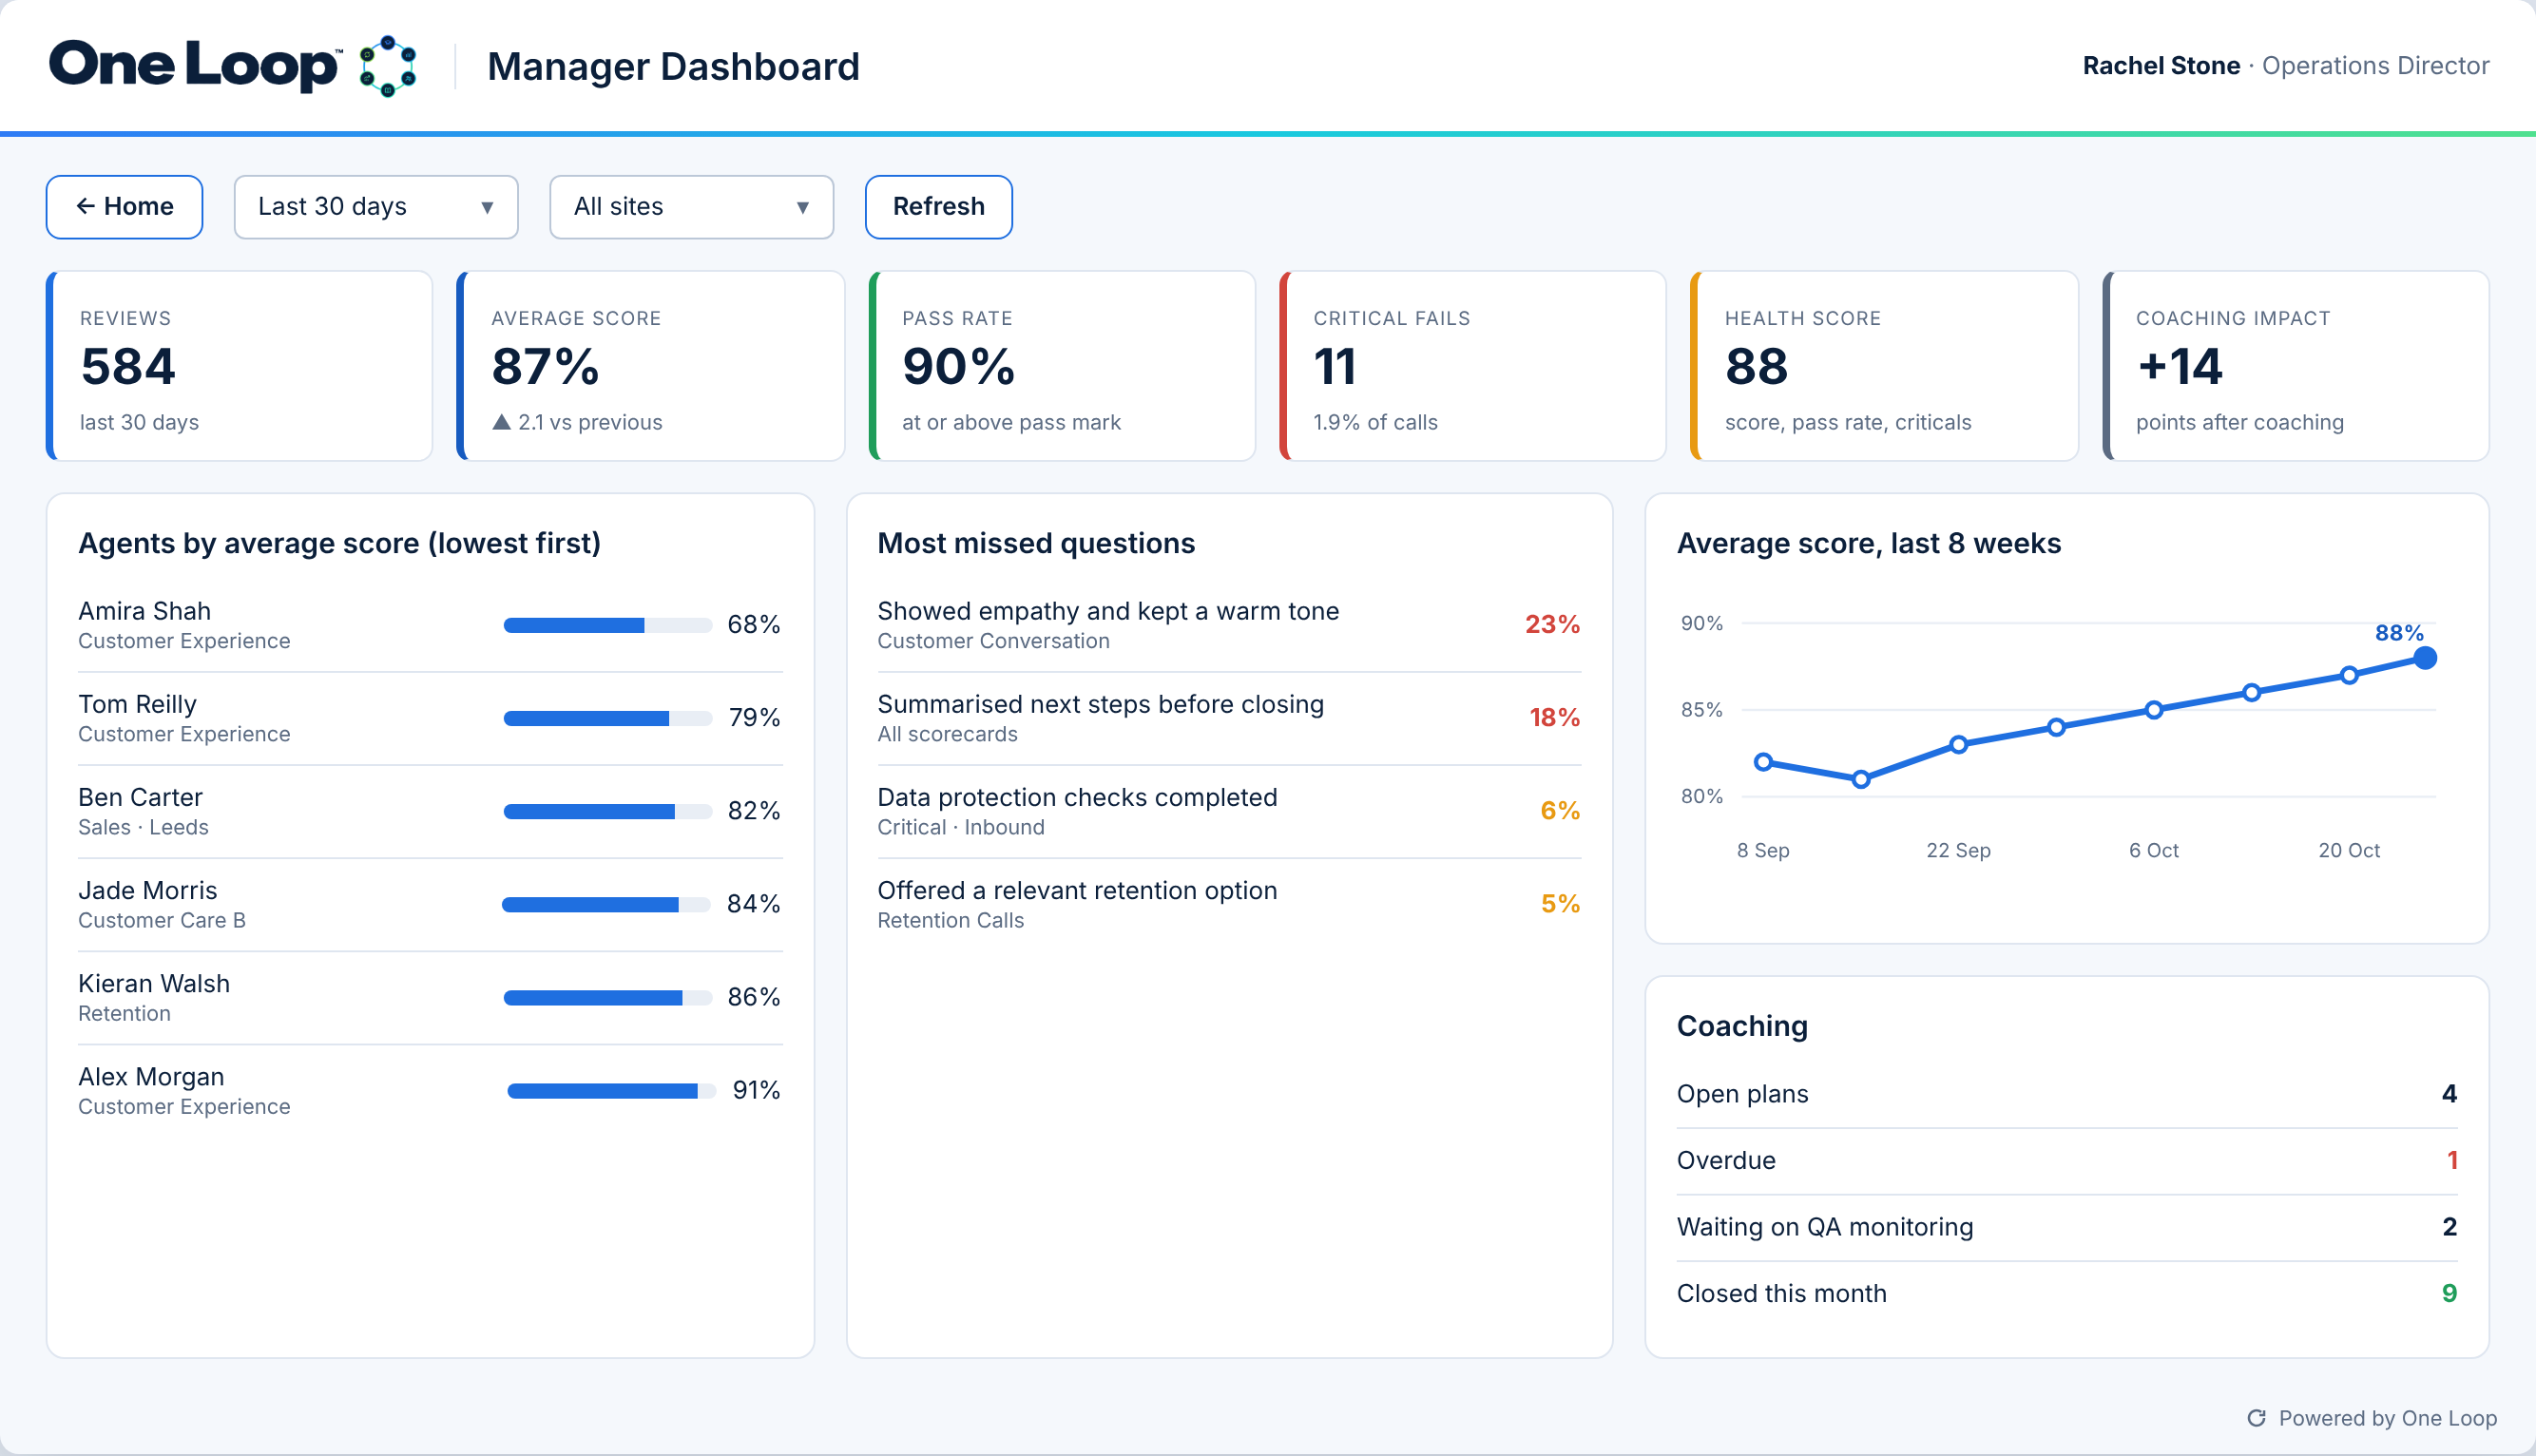
Task: Open Offered a relevant retention option
Action: (x=1229, y=904)
